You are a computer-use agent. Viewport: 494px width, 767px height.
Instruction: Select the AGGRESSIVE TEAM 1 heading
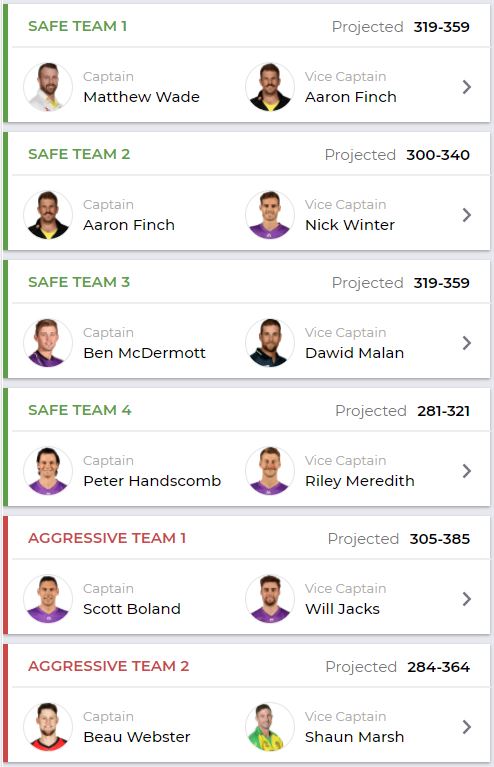click(x=107, y=538)
